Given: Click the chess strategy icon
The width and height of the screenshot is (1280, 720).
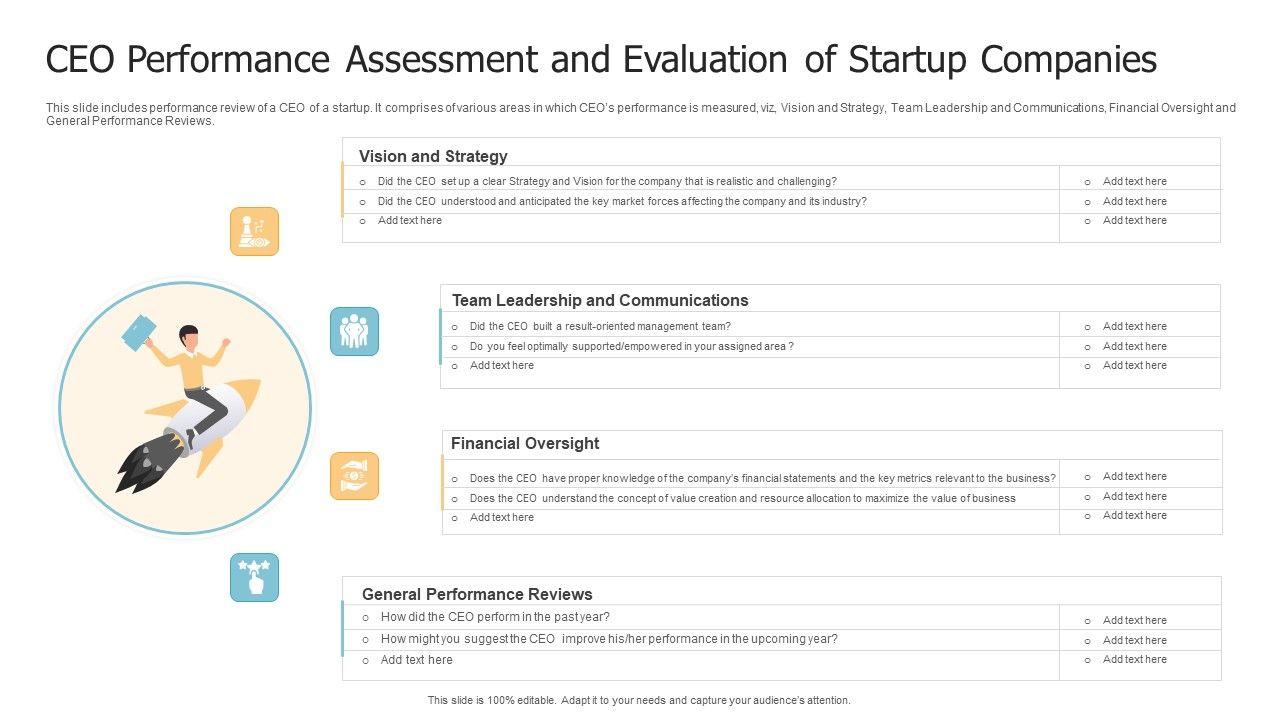Looking at the screenshot, I should click(x=254, y=232).
